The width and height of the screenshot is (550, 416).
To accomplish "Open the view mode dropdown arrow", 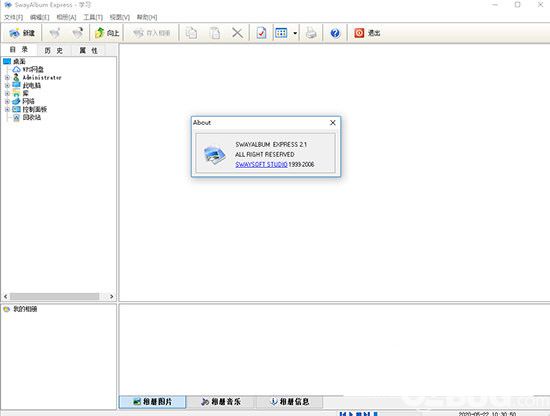I will 295,33.
